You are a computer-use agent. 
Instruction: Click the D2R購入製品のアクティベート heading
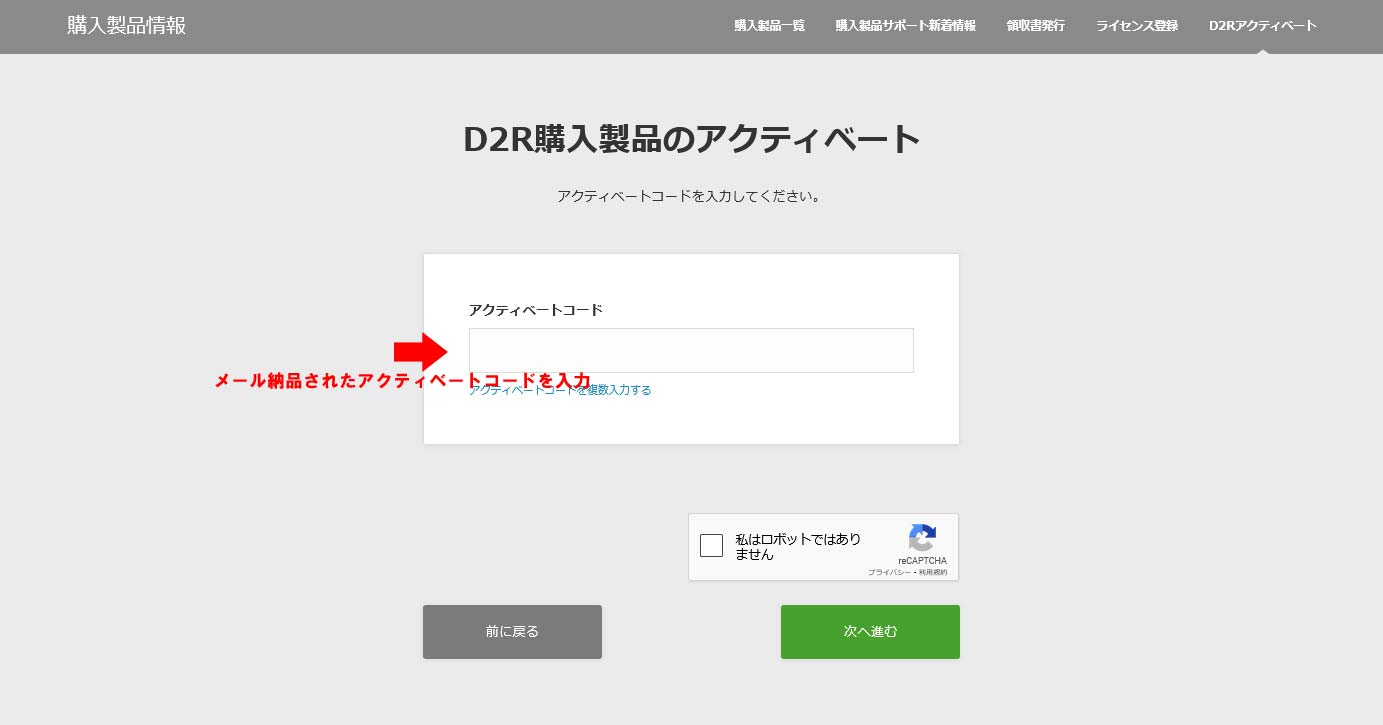pos(691,140)
